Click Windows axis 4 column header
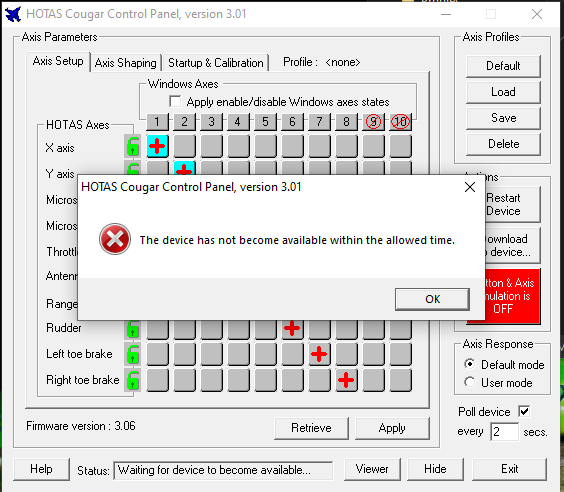The image size is (564, 492). coord(238,122)
